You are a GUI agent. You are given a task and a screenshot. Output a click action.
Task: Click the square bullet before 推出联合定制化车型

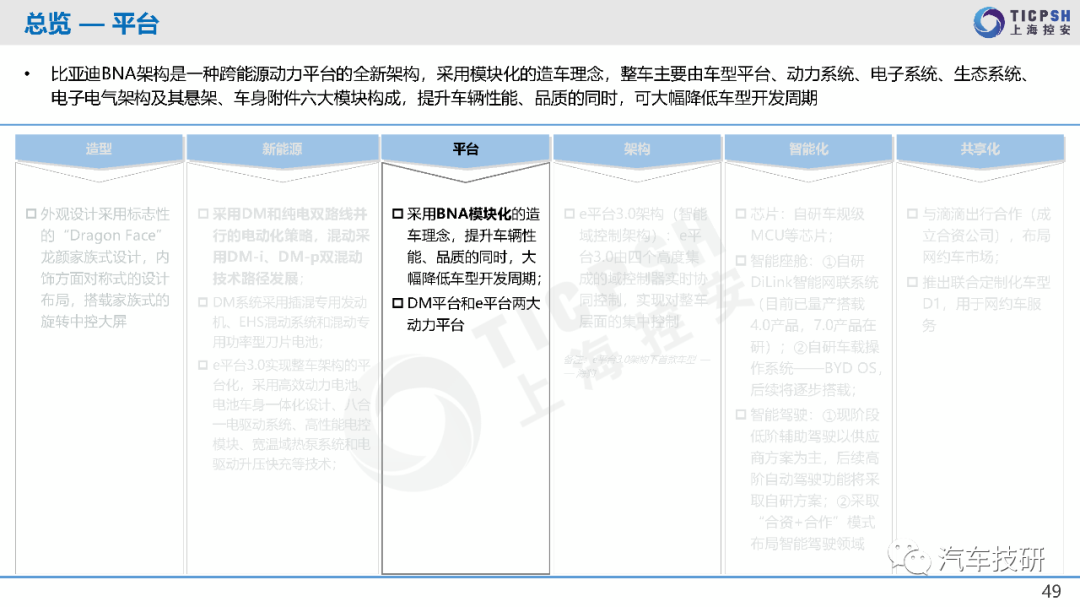point(913,282)
